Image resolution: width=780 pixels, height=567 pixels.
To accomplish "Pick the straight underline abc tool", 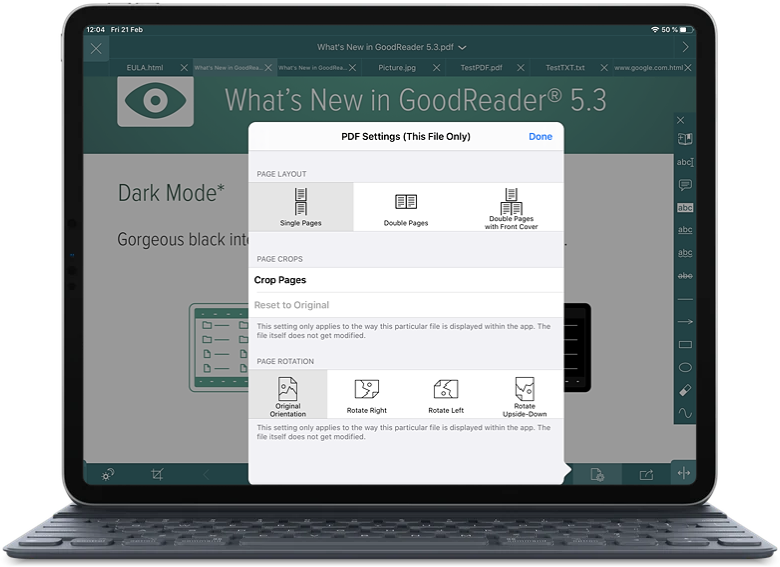I will [x=685, y=230].
